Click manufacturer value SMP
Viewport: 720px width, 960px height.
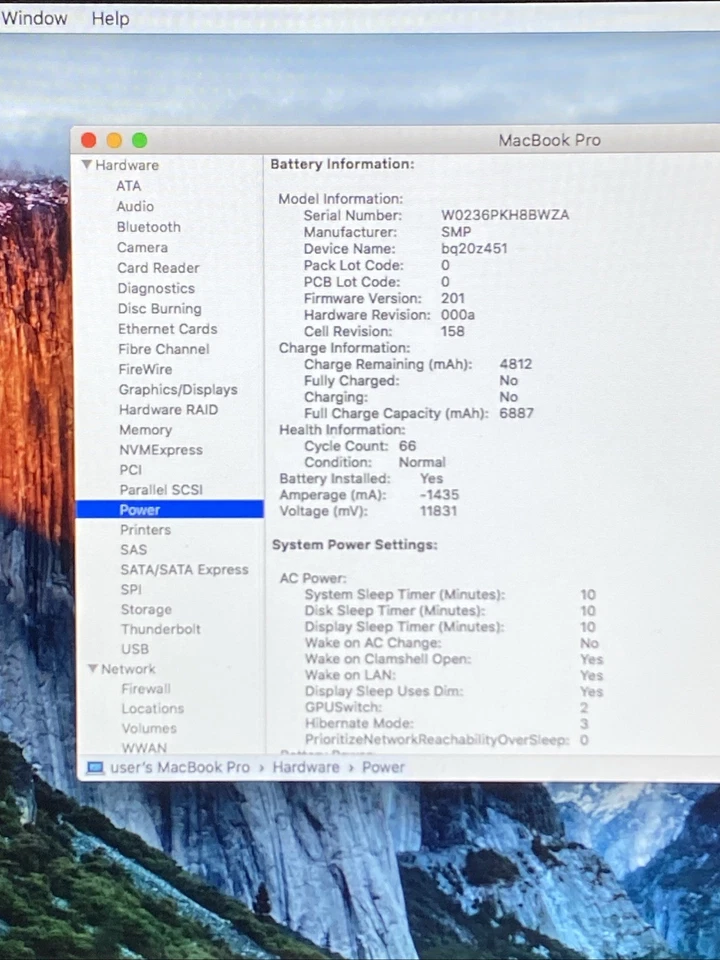[x=456, y=232]
